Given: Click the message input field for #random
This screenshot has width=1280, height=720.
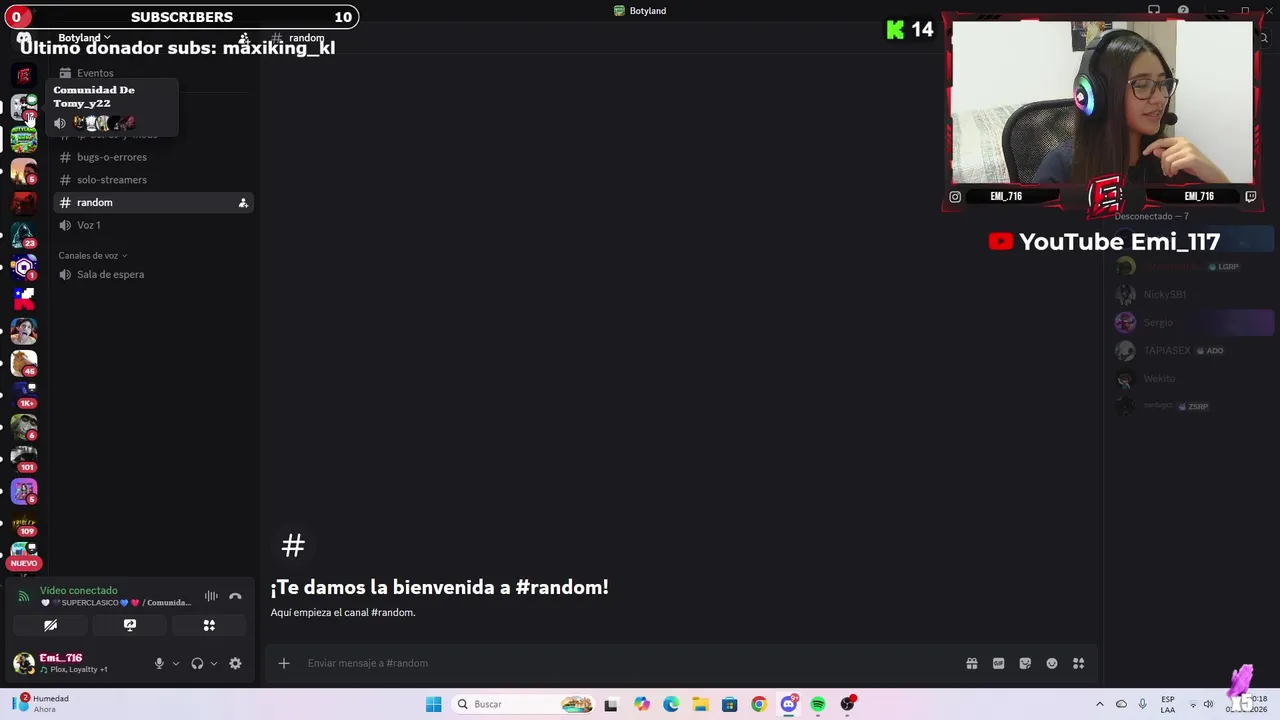Looking at the screenshot, I should point(630,663).
